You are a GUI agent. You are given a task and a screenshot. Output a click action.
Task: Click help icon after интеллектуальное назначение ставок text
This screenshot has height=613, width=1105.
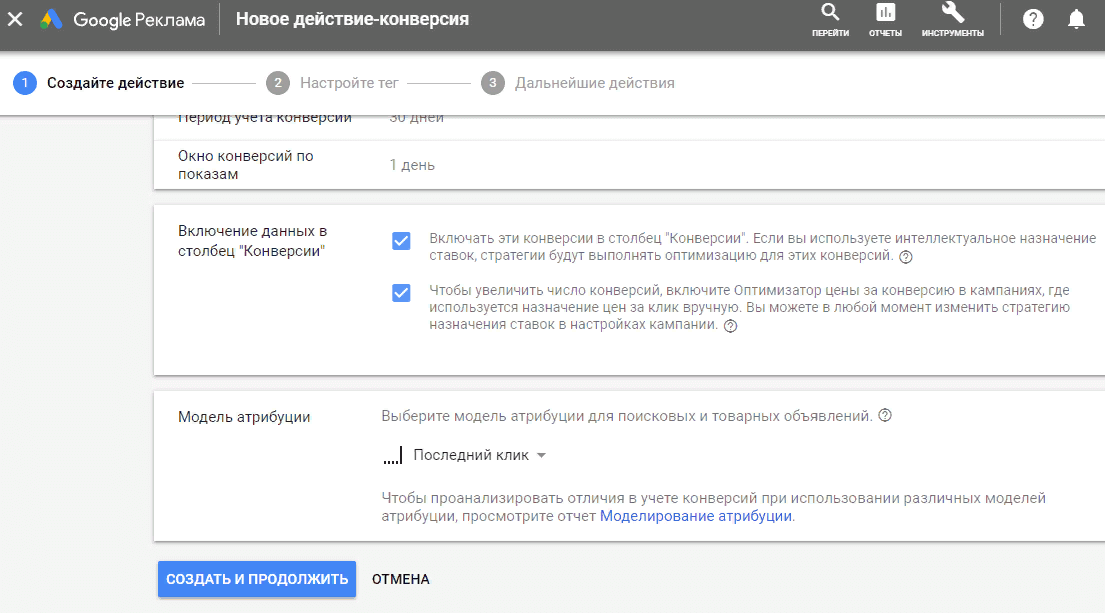pos(908,255)
